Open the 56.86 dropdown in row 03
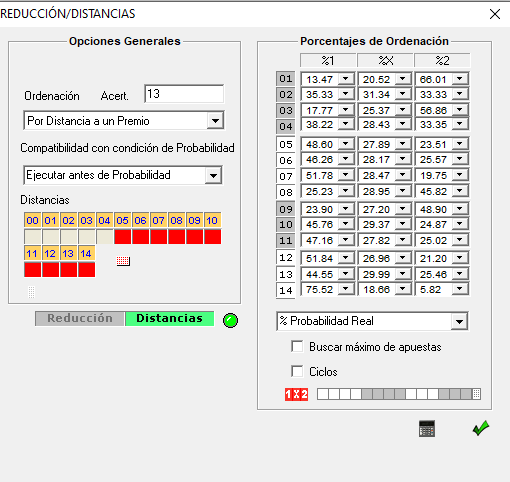 point(460,110)
